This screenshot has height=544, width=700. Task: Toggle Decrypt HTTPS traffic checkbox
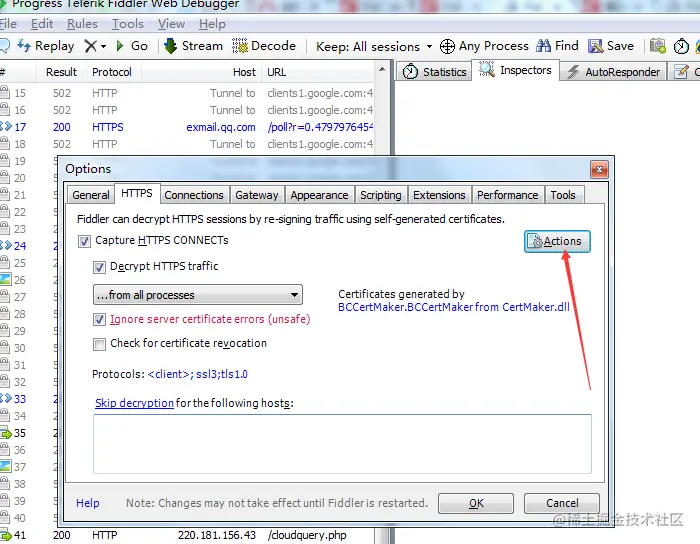(x=99, y=267)
